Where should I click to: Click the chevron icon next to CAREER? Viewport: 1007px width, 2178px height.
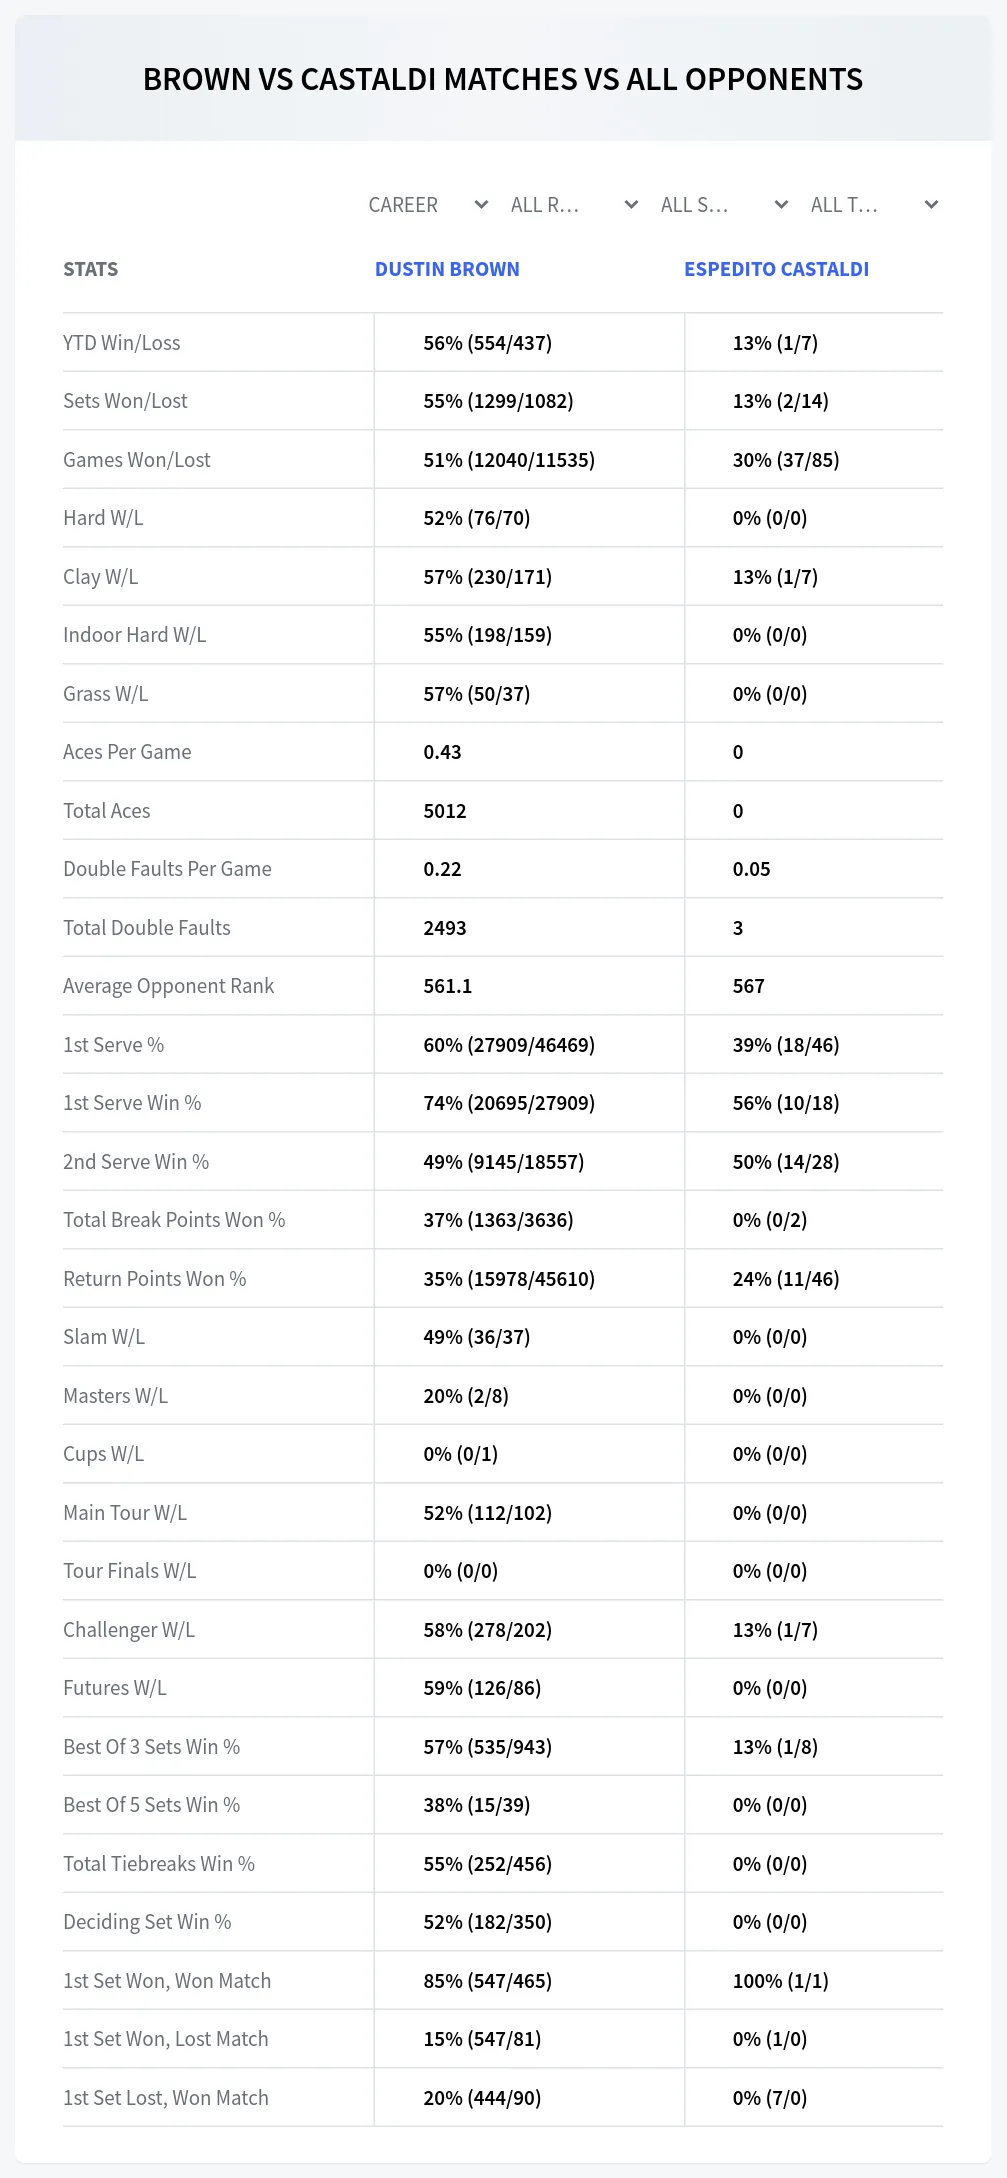[481, 205]
